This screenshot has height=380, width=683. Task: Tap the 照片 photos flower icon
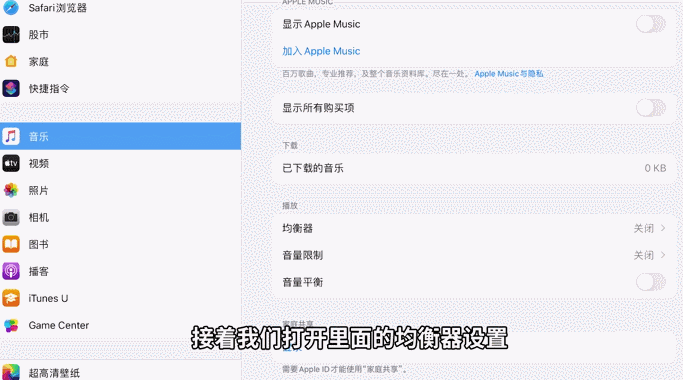pyautogui.click(x=11, y=190)
